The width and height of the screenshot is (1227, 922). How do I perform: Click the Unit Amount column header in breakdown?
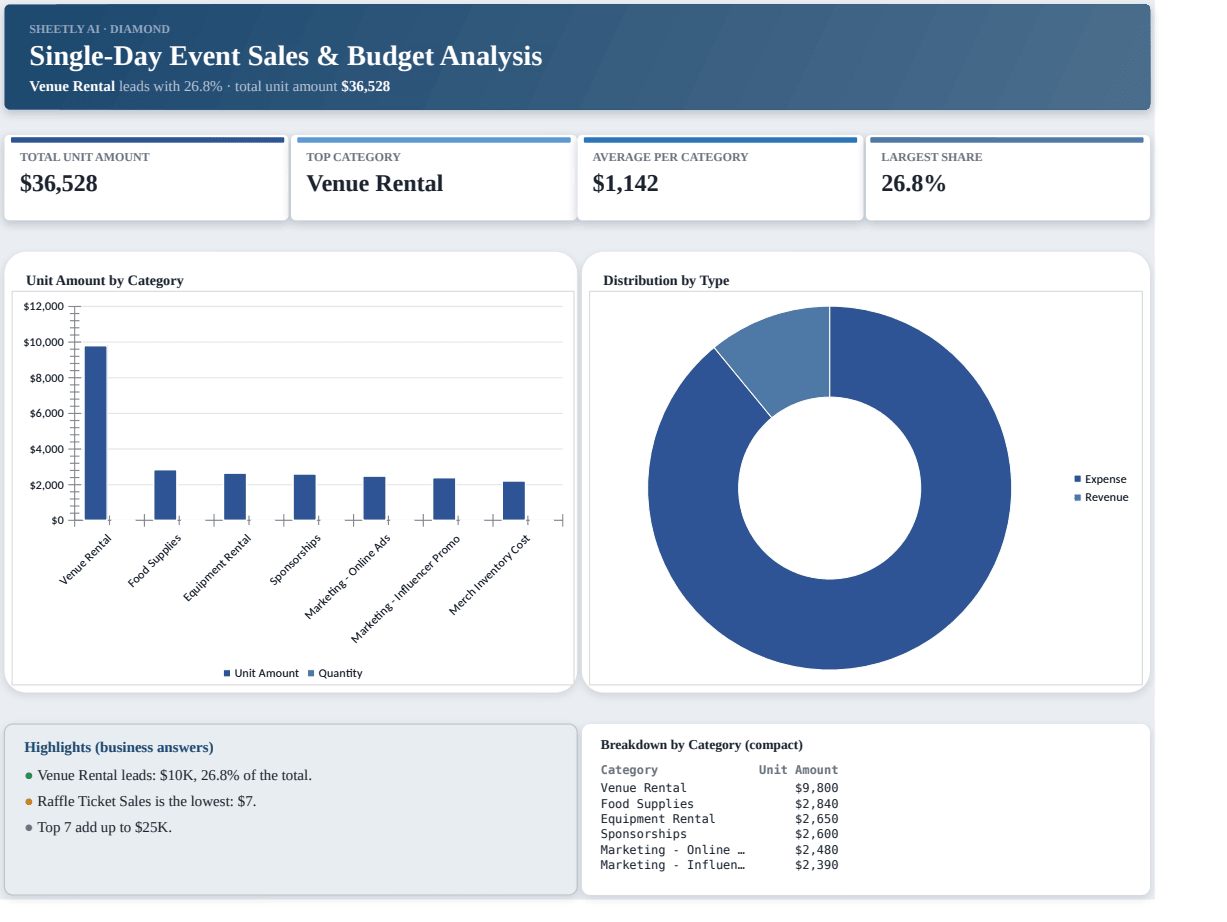point(798,770)
